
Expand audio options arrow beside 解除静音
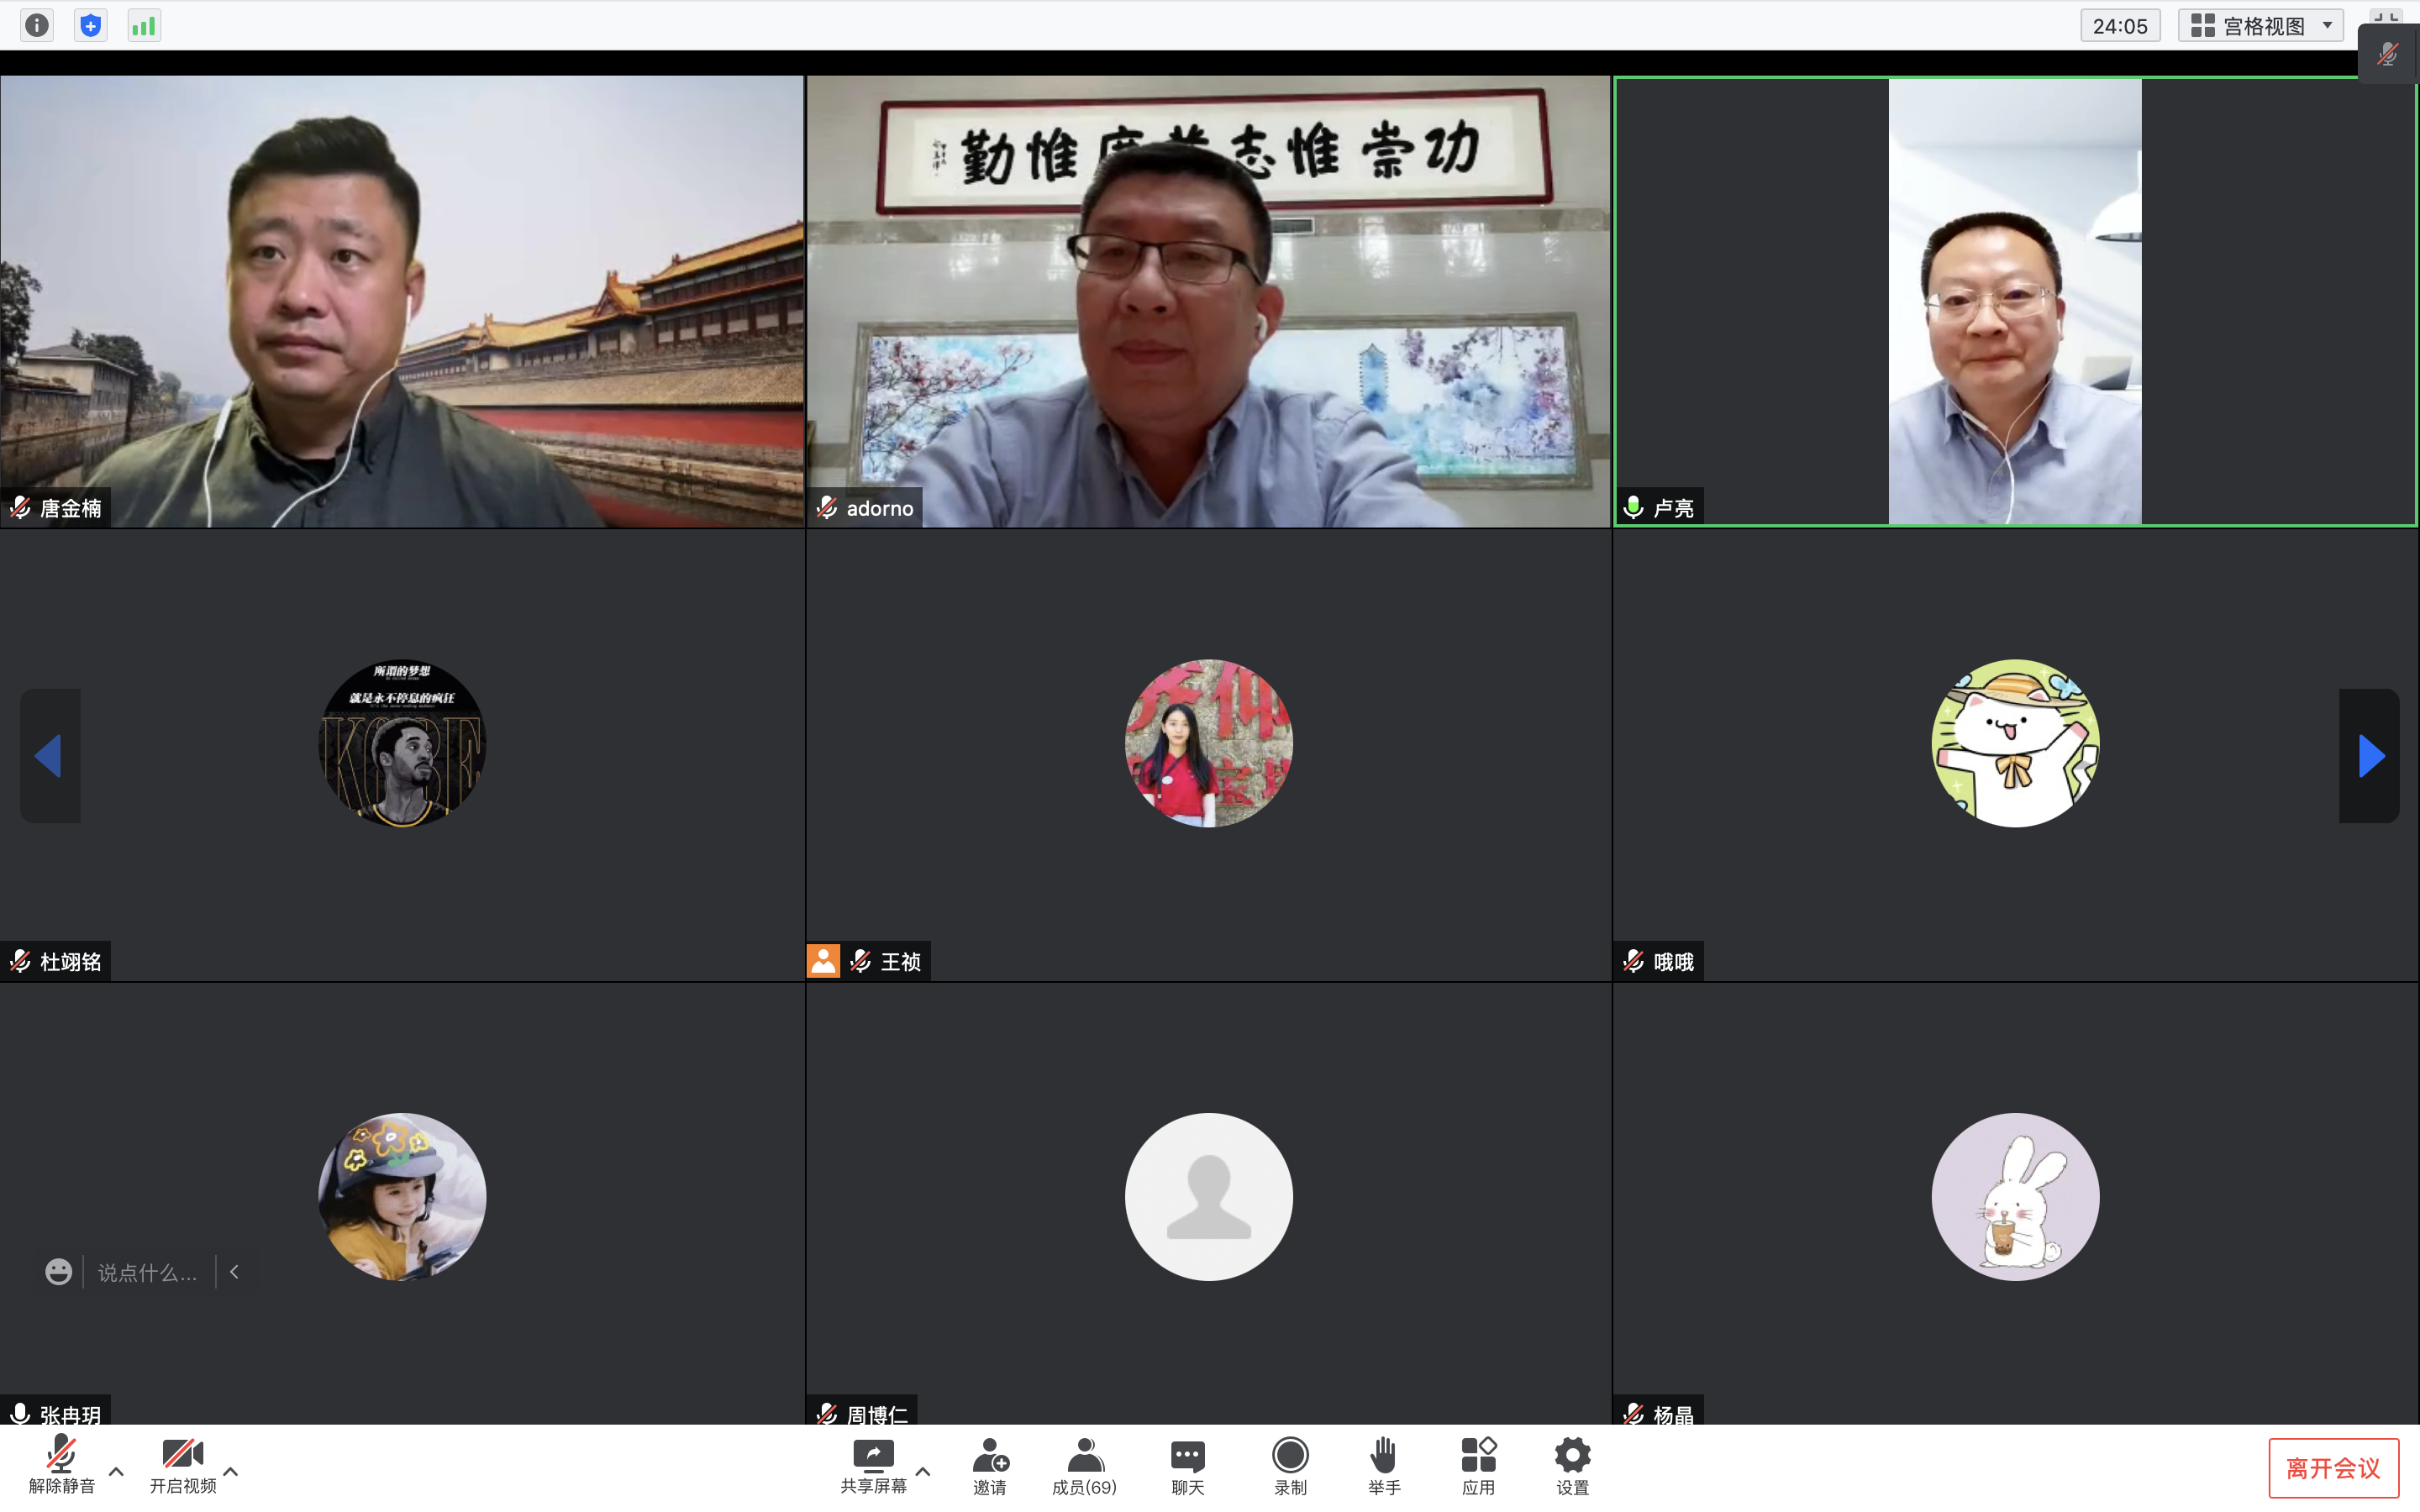coord(116,1471)
